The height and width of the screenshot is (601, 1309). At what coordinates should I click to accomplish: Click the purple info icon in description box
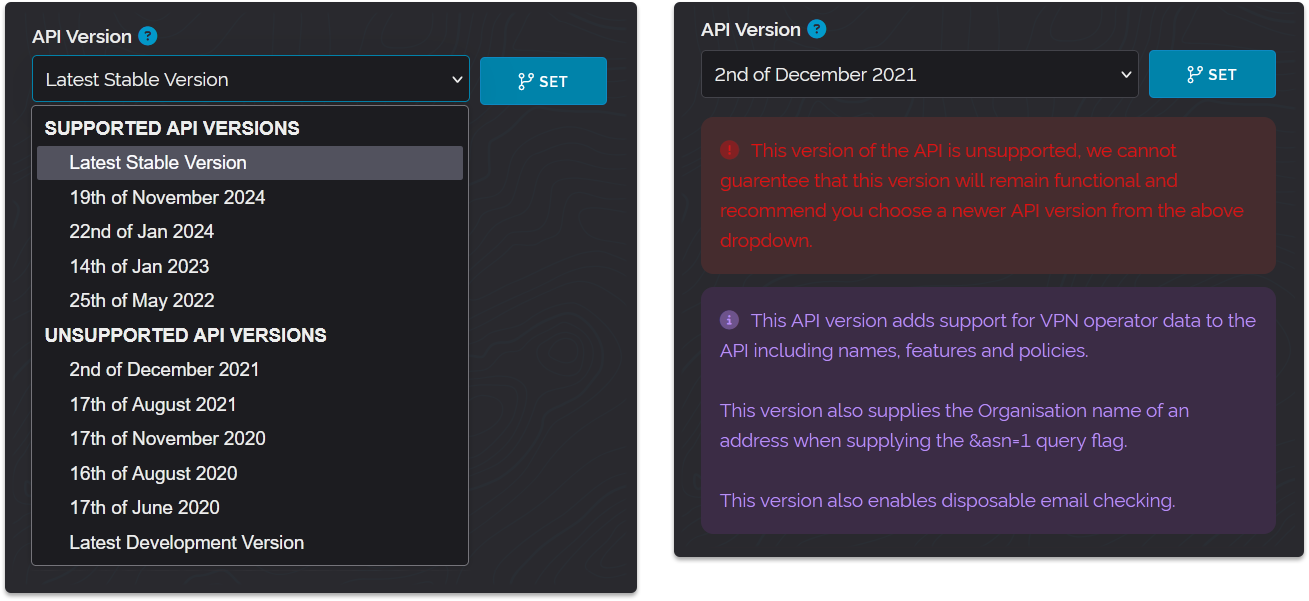point(729,320)
